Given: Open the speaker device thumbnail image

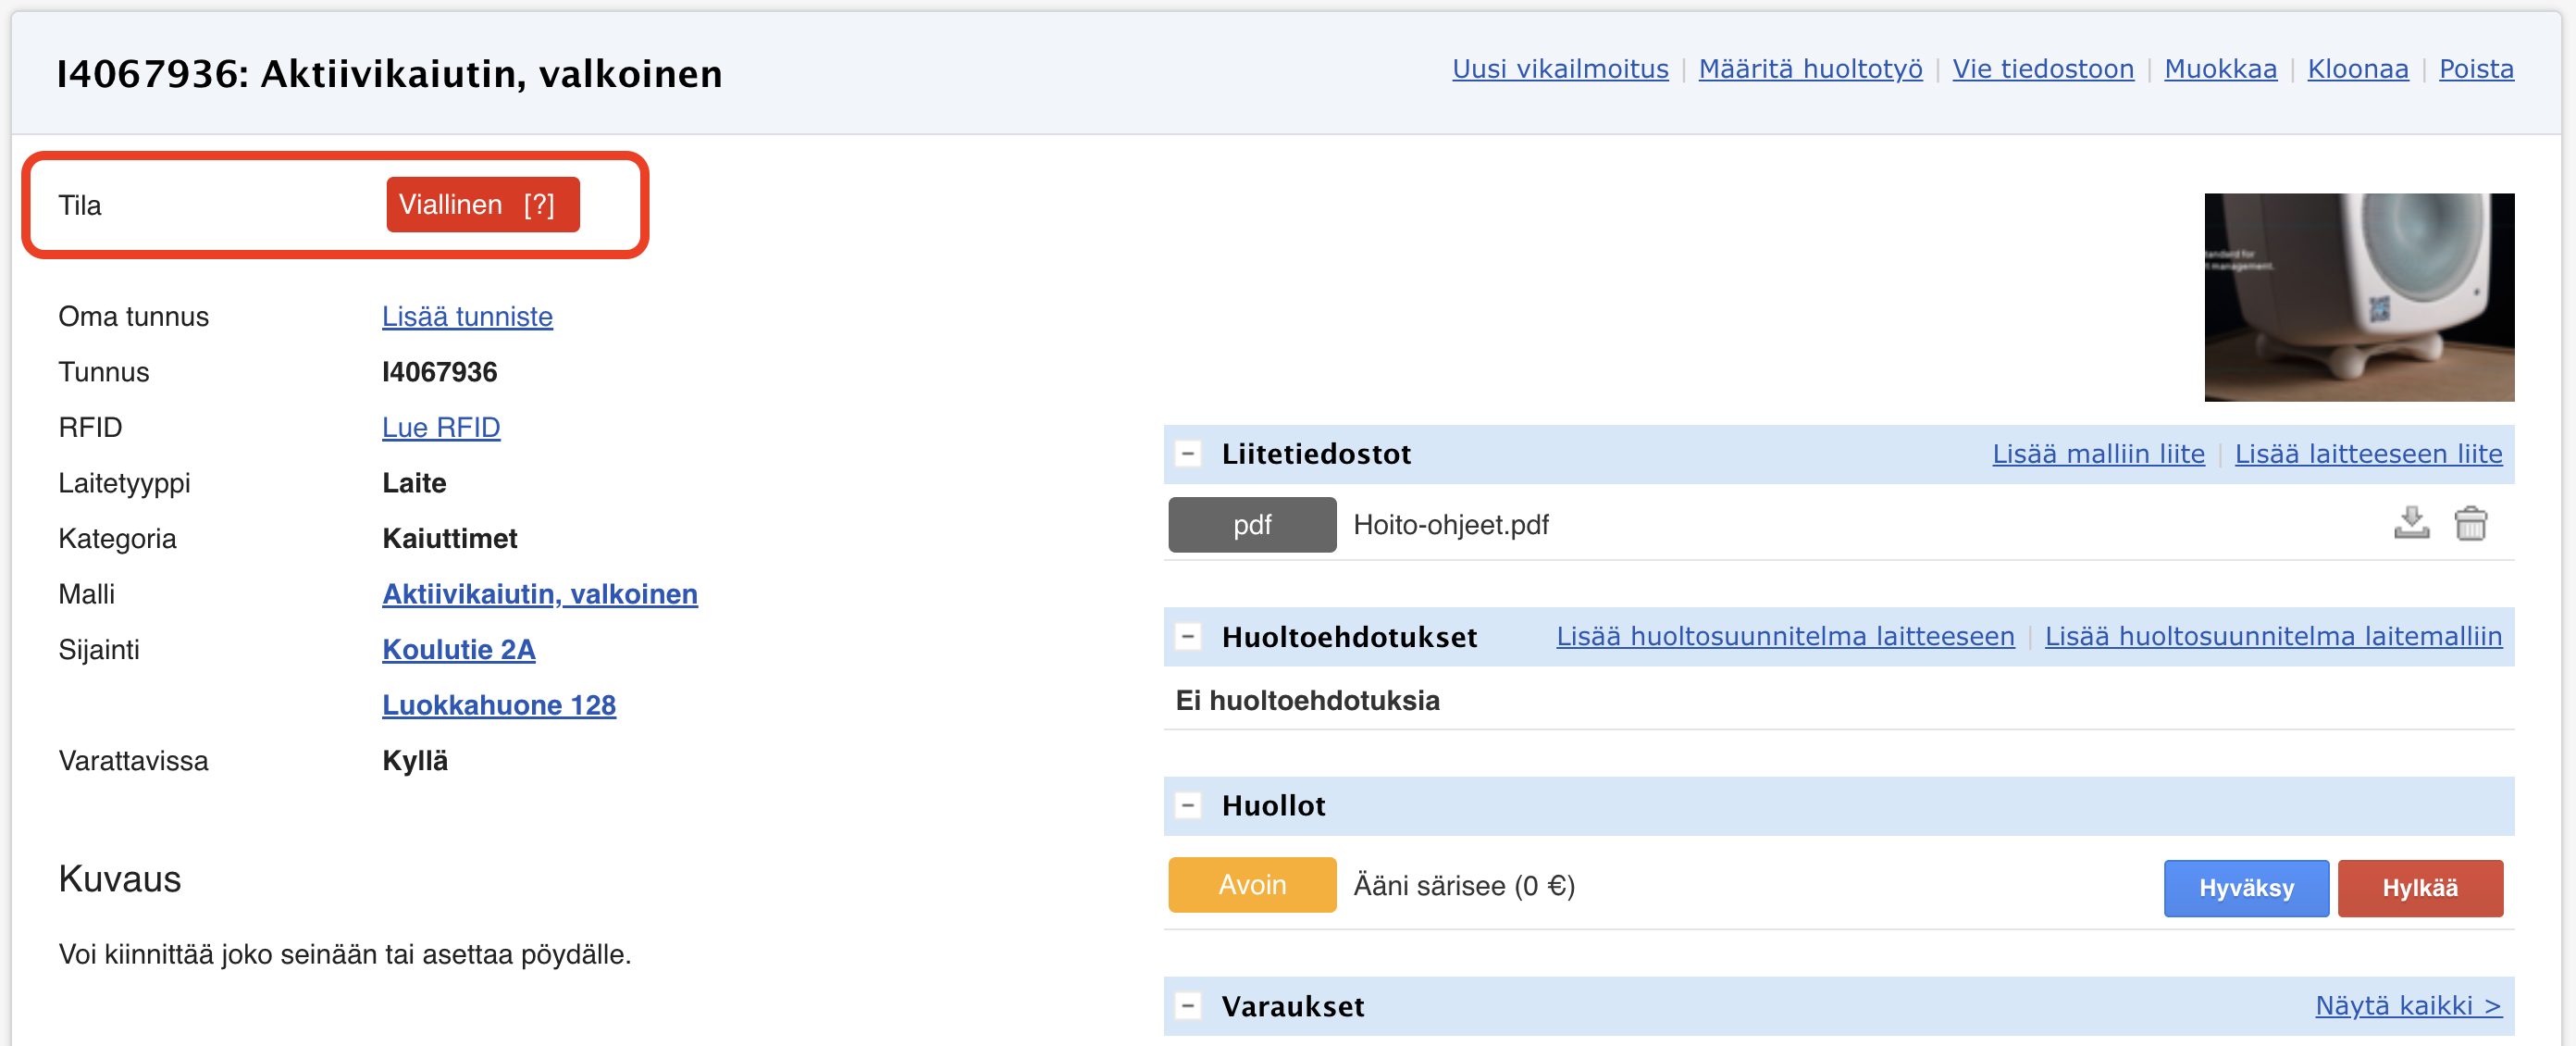Looking at the screenshot, I should tap(2358, 297).
